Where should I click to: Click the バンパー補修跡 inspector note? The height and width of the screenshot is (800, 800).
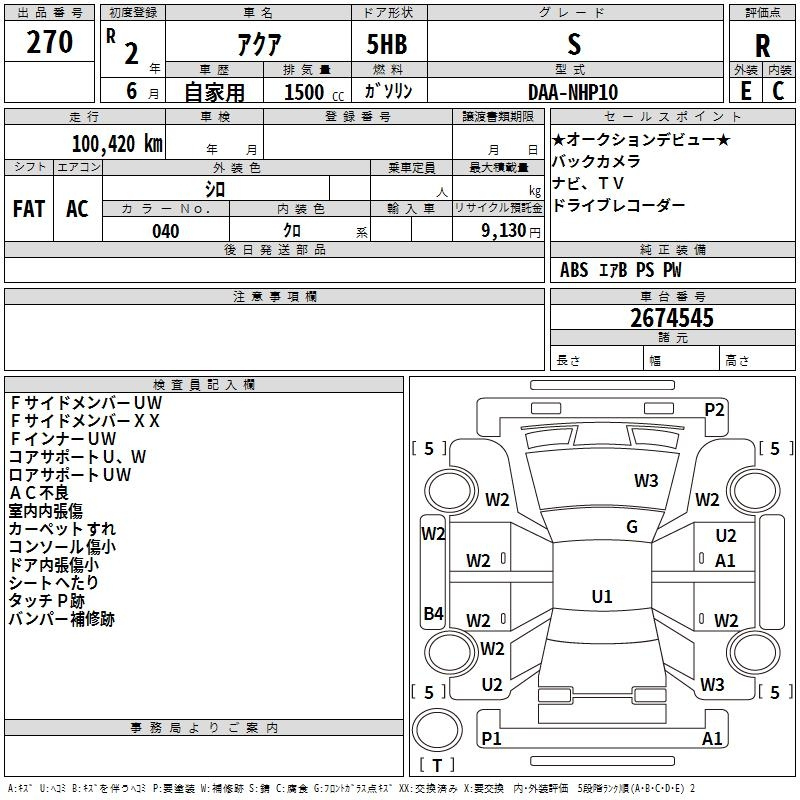pyautogui.click(x=61, y=619)
